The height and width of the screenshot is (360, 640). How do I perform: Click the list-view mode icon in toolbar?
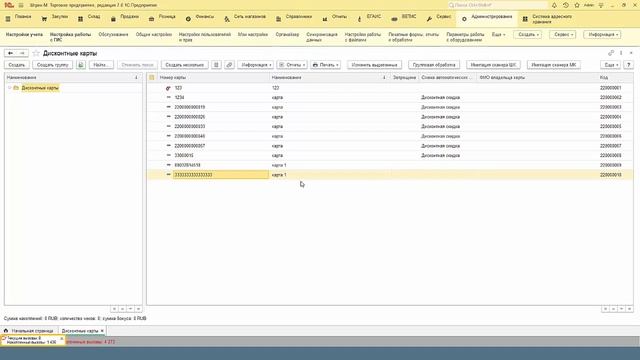pyautogui.click(x=216, y=65)
